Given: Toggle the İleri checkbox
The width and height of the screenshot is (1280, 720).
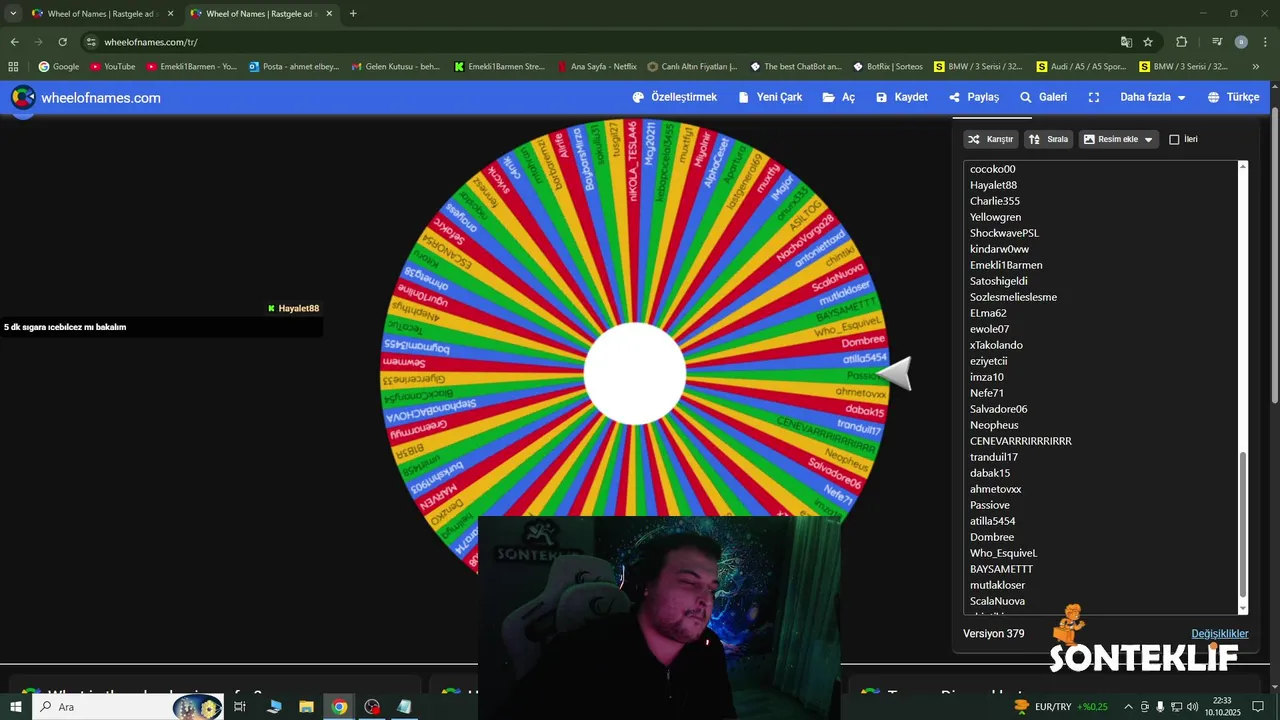Looking at the screenshot, I should tap(1174, 139).
